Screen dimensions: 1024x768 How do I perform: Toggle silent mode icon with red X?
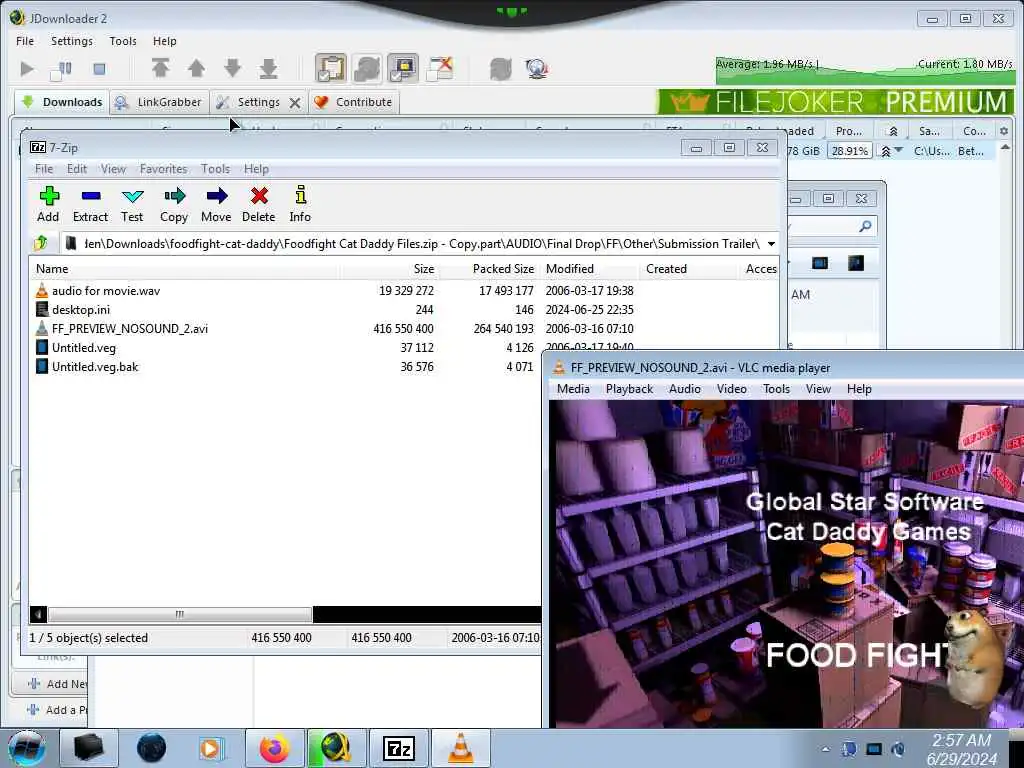click(x=440, y=68)
